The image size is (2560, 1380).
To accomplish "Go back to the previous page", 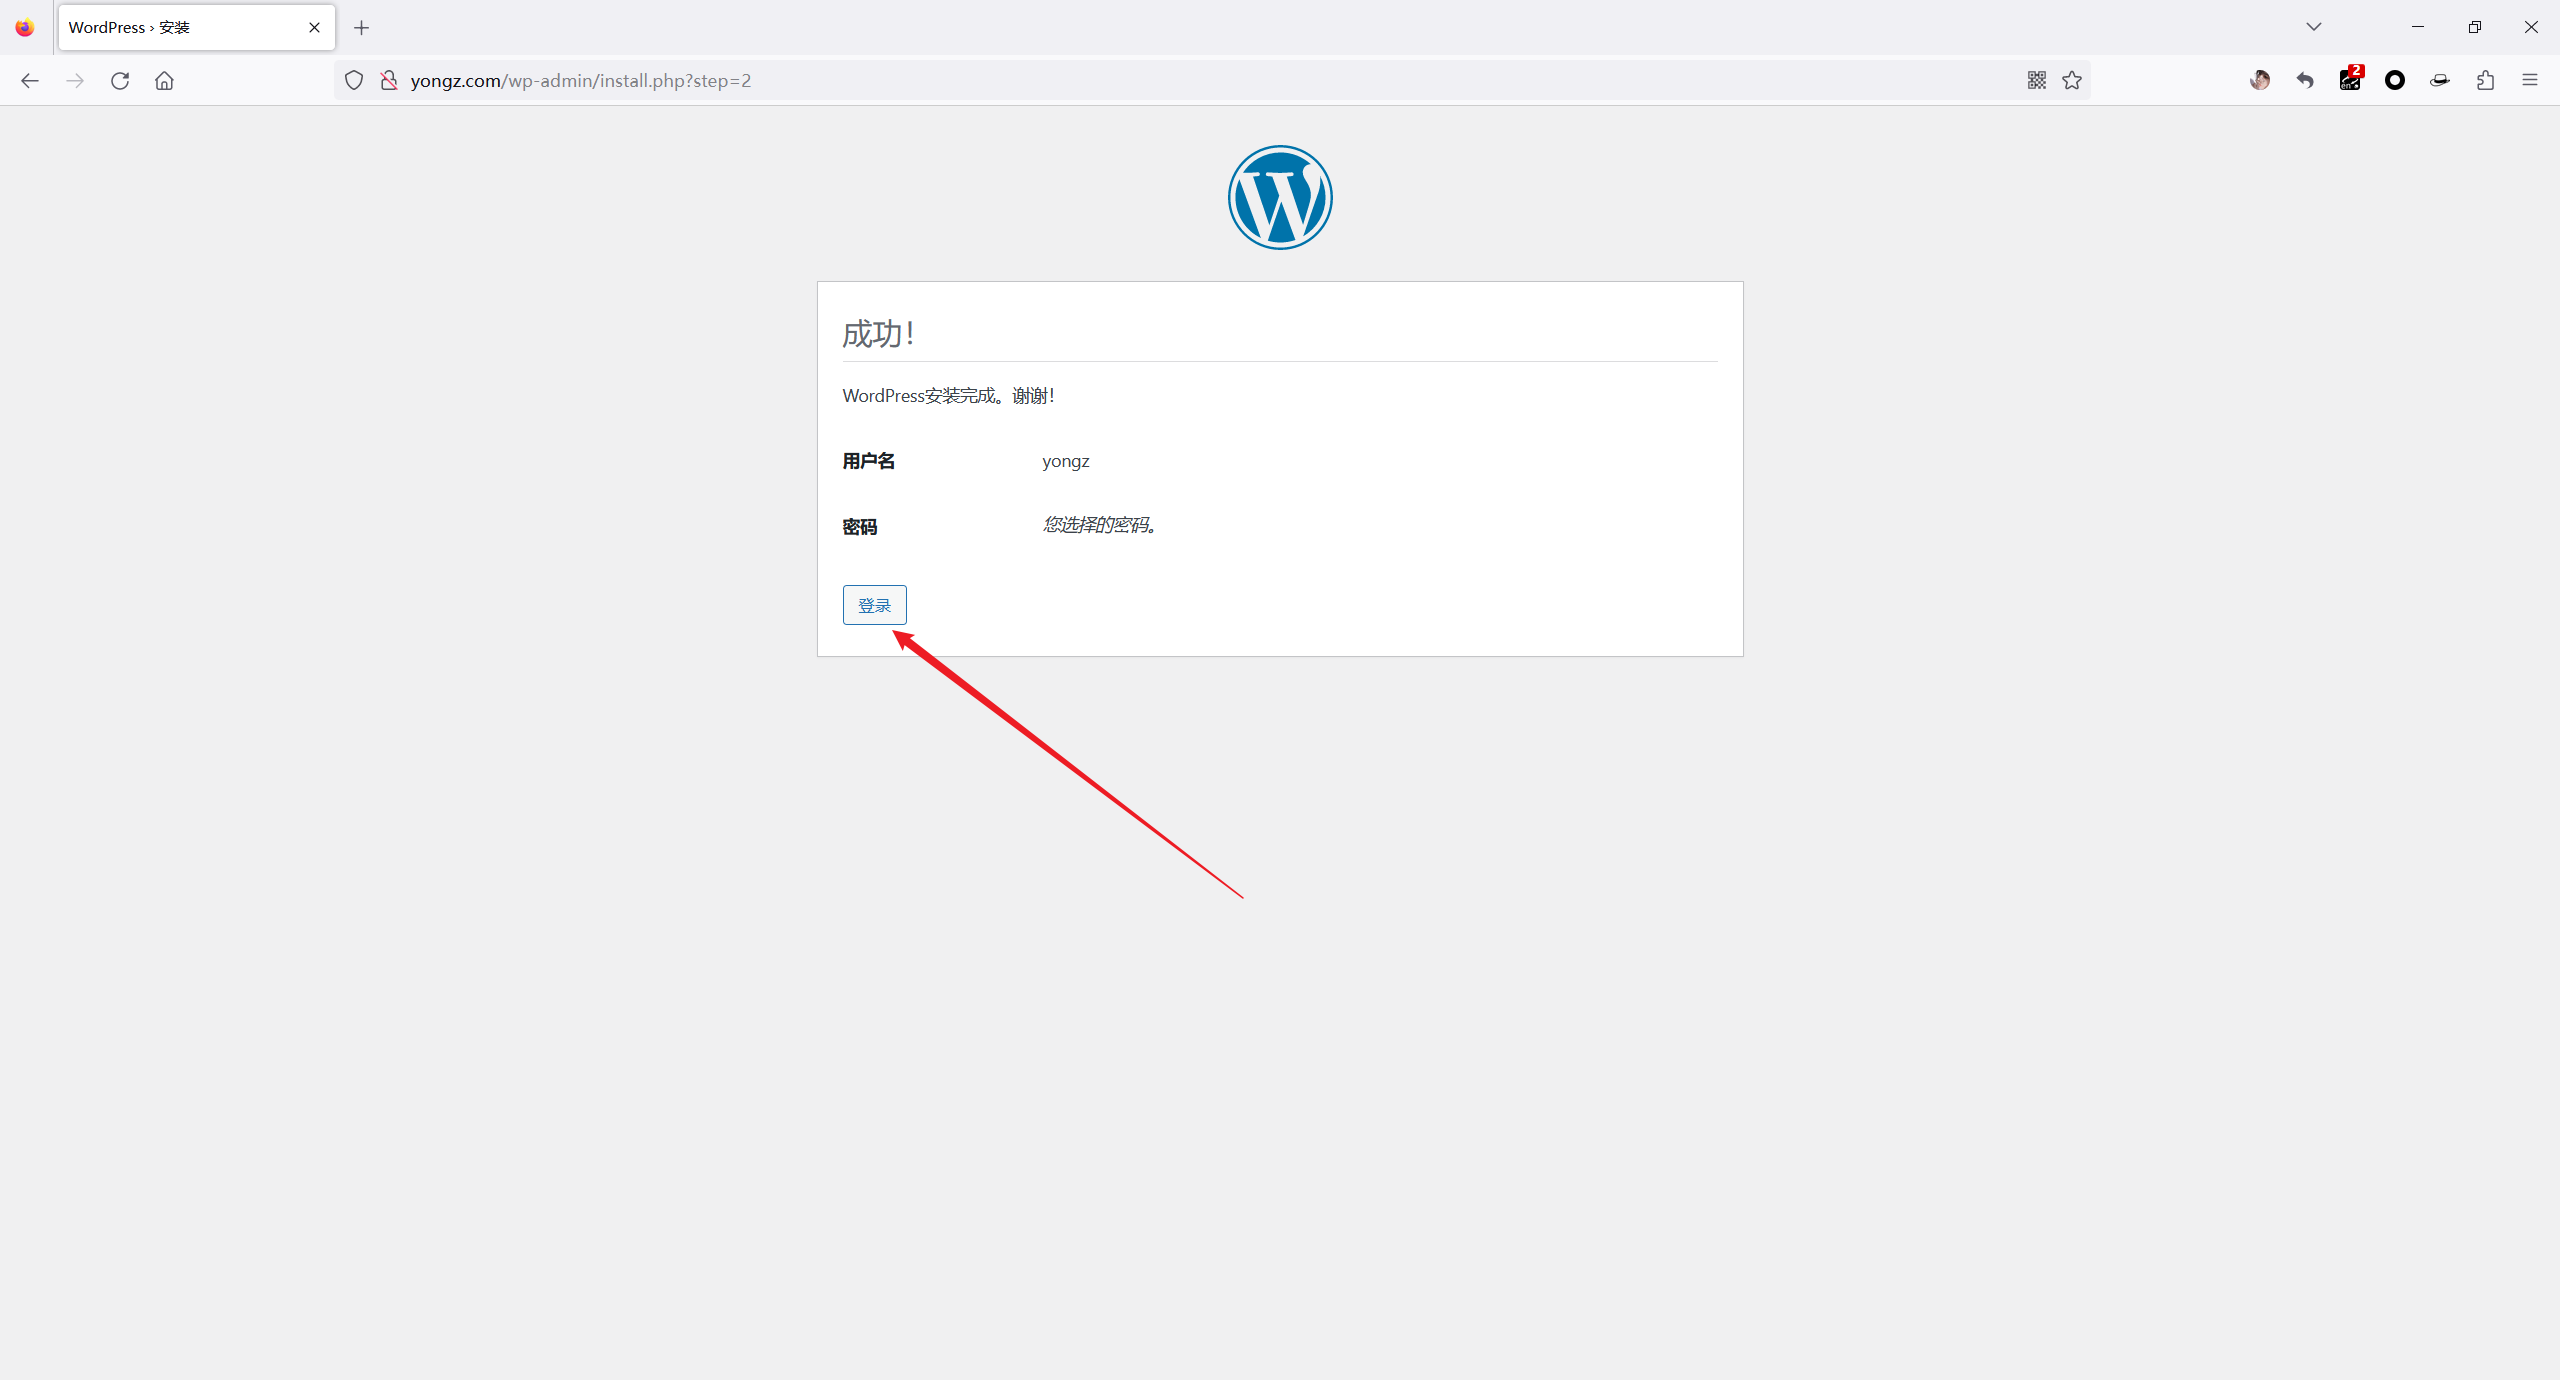I will pyautogui.click(x=30, y=80).
